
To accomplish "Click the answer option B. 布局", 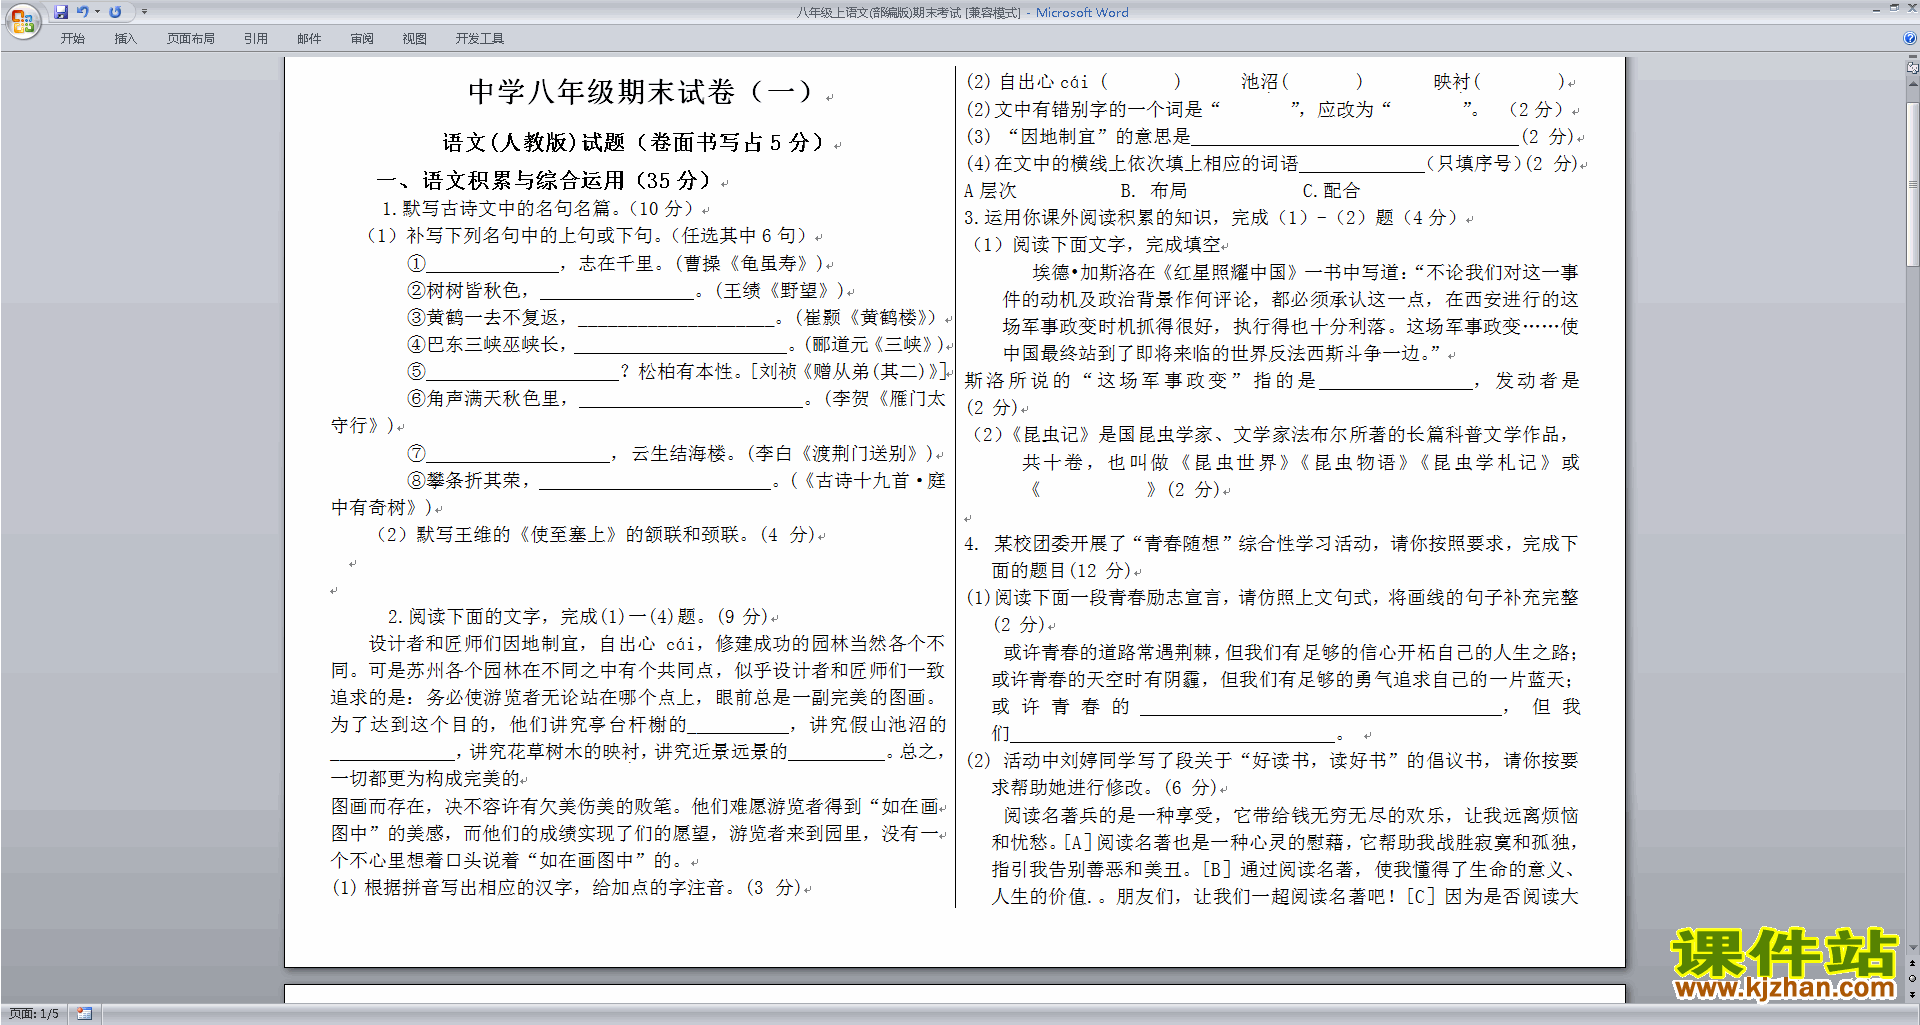I will point(1153,191).
